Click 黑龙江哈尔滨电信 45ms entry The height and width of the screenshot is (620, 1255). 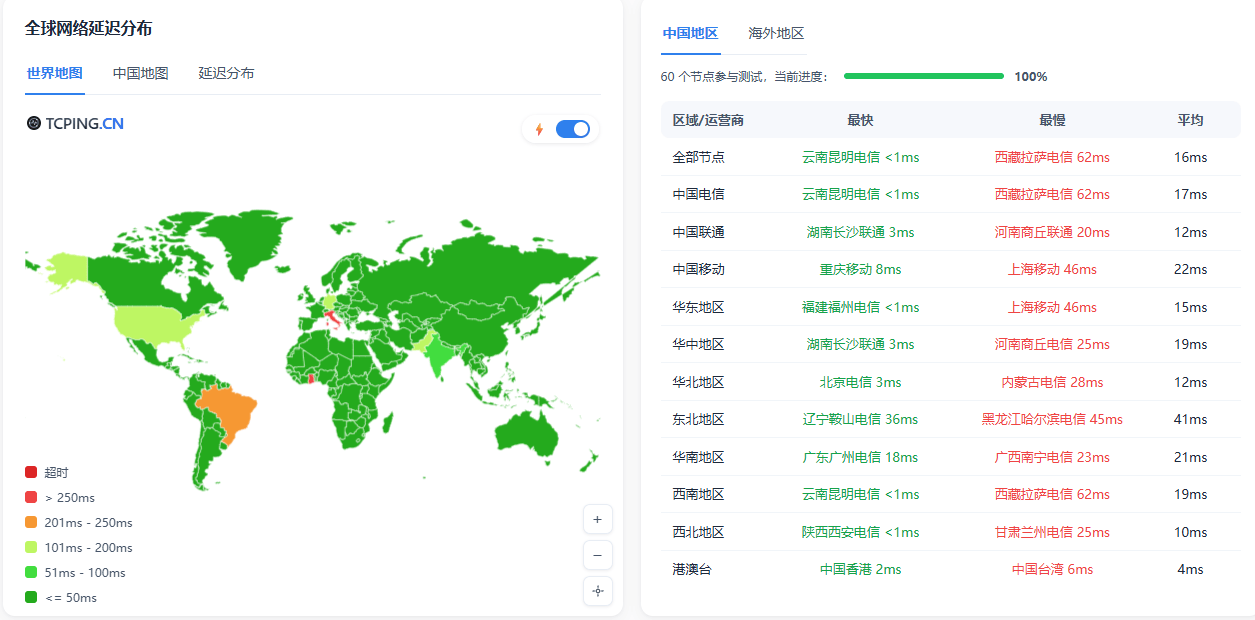coord(1052,419)
